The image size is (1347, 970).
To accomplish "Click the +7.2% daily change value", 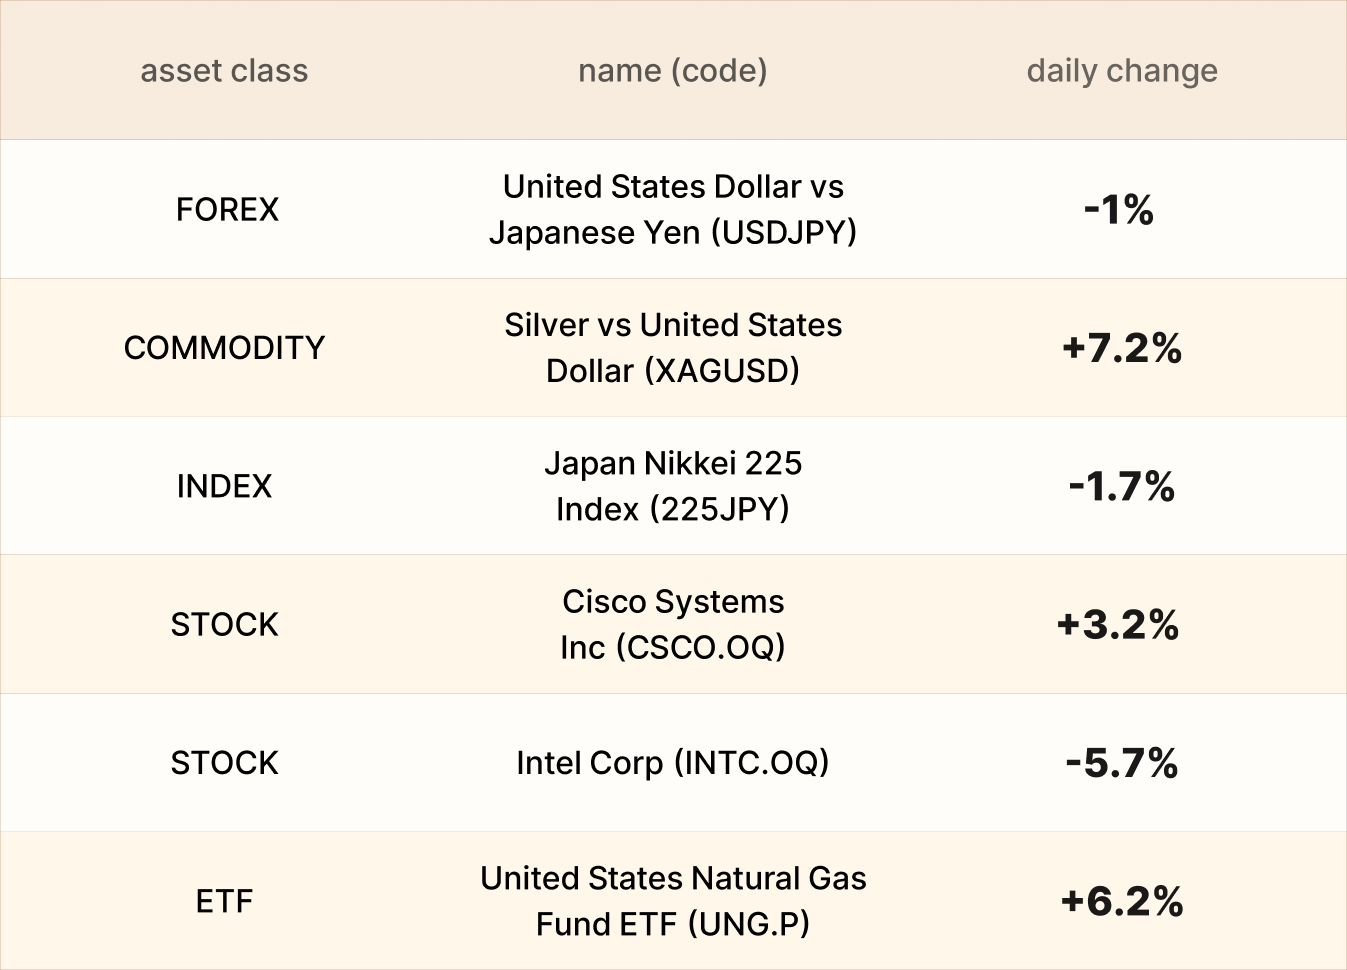I will tap(1122, 348).
